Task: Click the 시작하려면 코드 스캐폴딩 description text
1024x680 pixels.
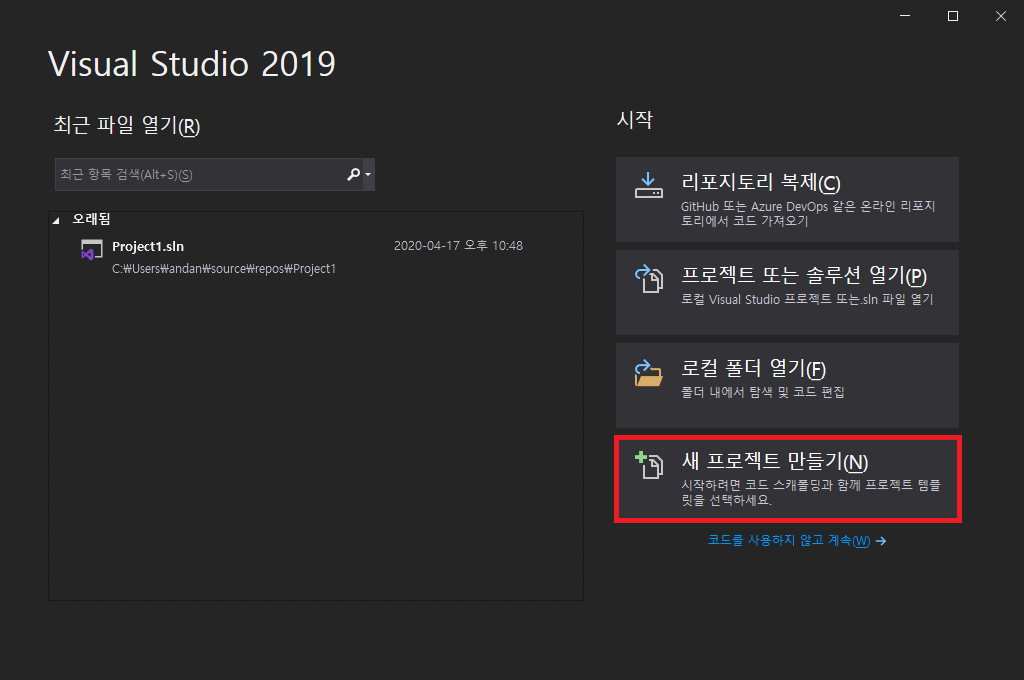Action: [x=811, y=493]
